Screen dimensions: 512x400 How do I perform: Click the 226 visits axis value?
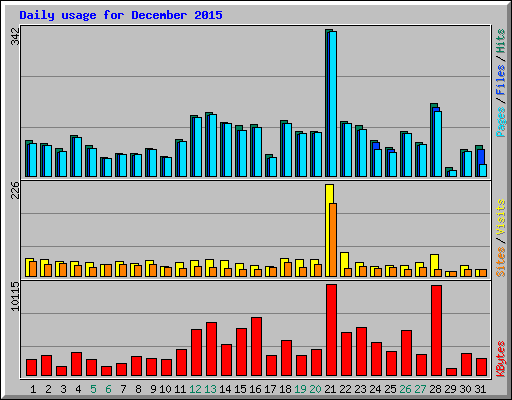click(x=15, y=190)
